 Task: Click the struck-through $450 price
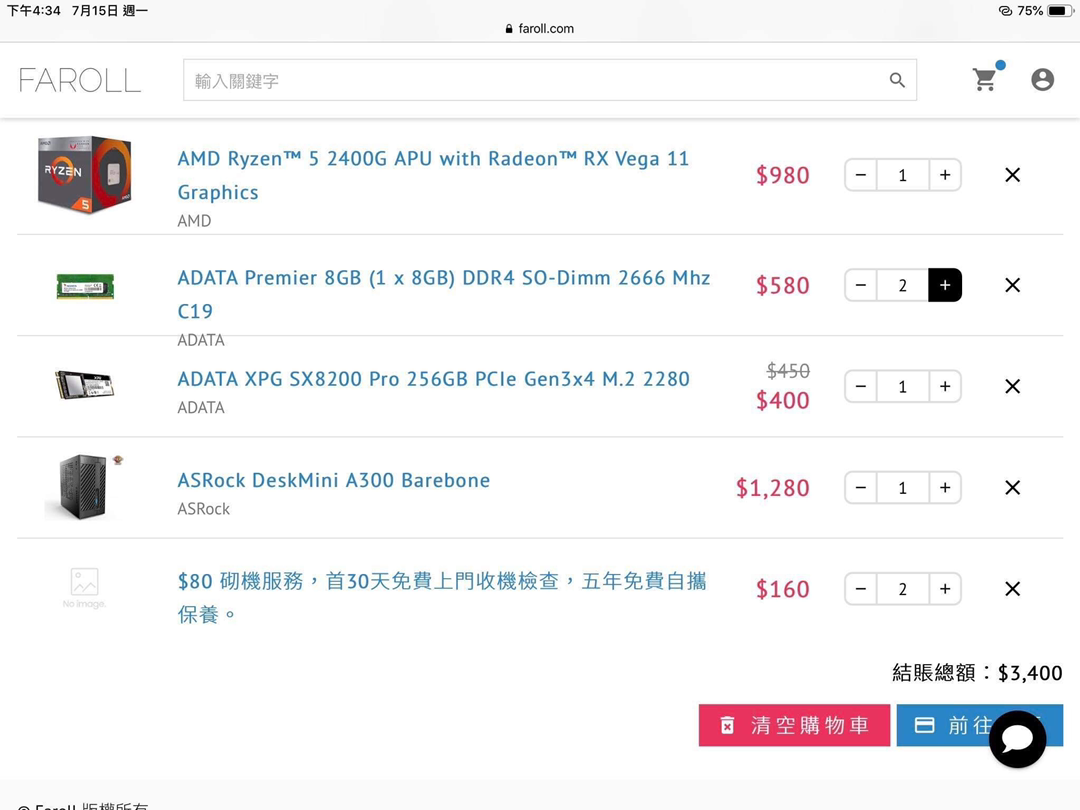click(788, 371)
